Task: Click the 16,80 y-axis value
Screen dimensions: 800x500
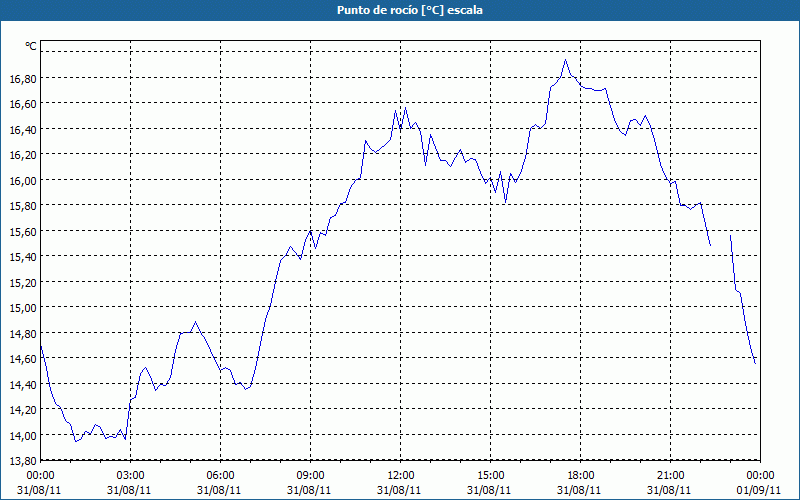Action: point(23,79)
